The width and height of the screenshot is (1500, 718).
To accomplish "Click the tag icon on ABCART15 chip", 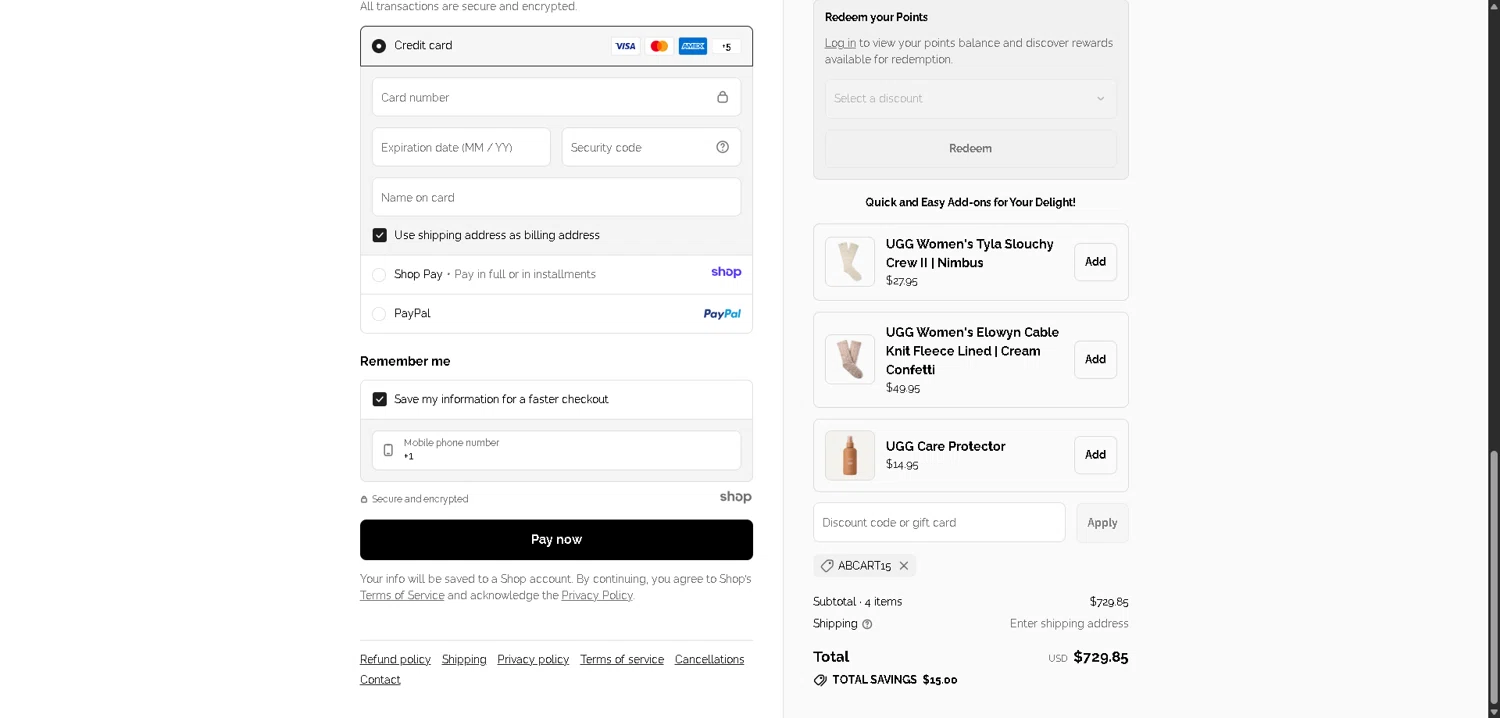I will pyautogui.click(x=827, y=566).
